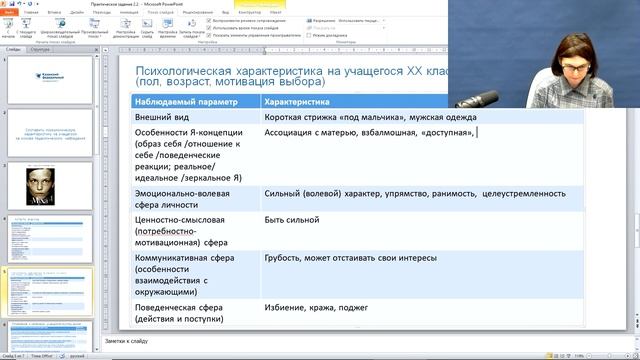
Task: Open Set Up Slide Show (Настройка демонстрации)
Action: [x=126, y=28]
